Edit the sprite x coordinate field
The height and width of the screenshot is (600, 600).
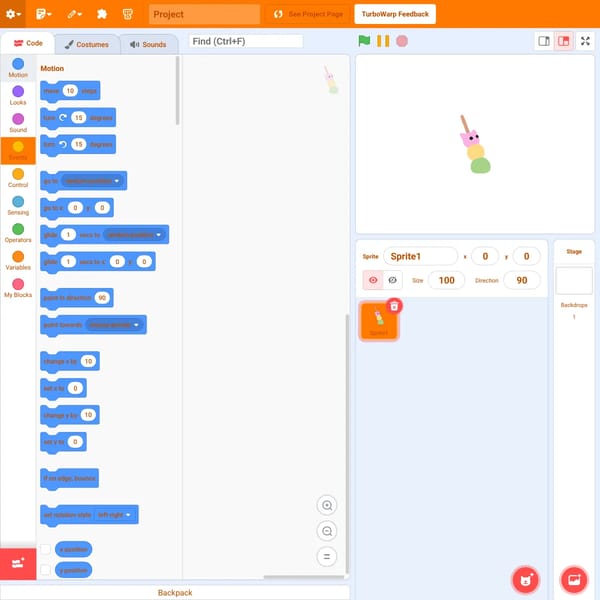coord(485,256)
